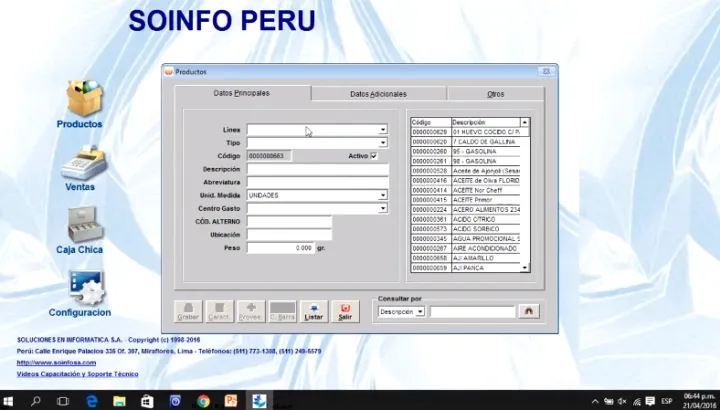Viewport: 720px width, 410px height.
Task: Open PowerPoint from taskbar
Action: click(231, 401)
